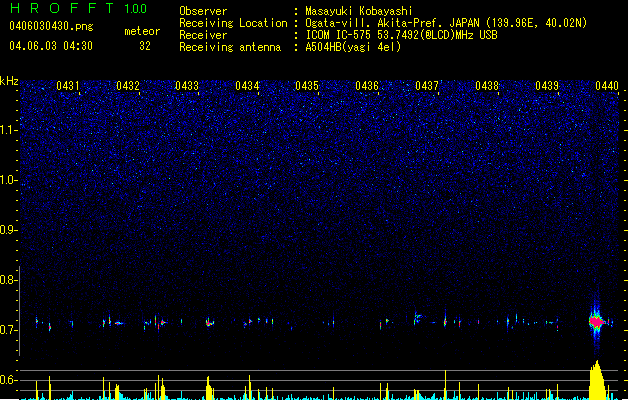Select the filename 0406030430.png

pos(51,26)
